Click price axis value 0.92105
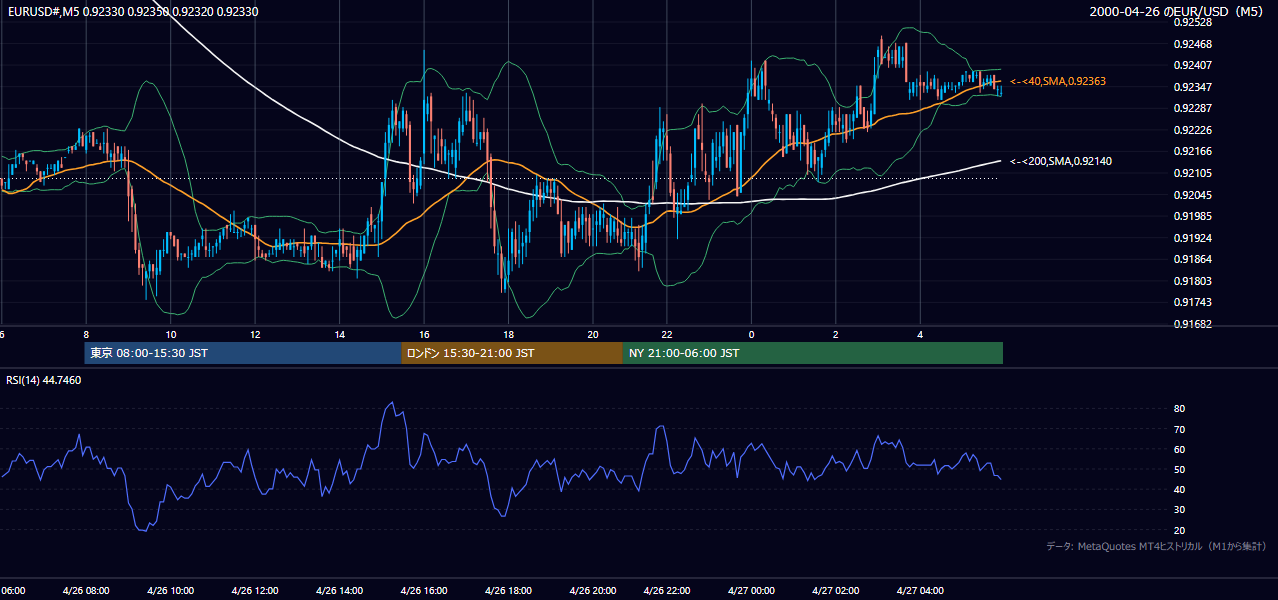Screen dimensions: 1278x600 pyautogui.click(x=1194, y=173)
